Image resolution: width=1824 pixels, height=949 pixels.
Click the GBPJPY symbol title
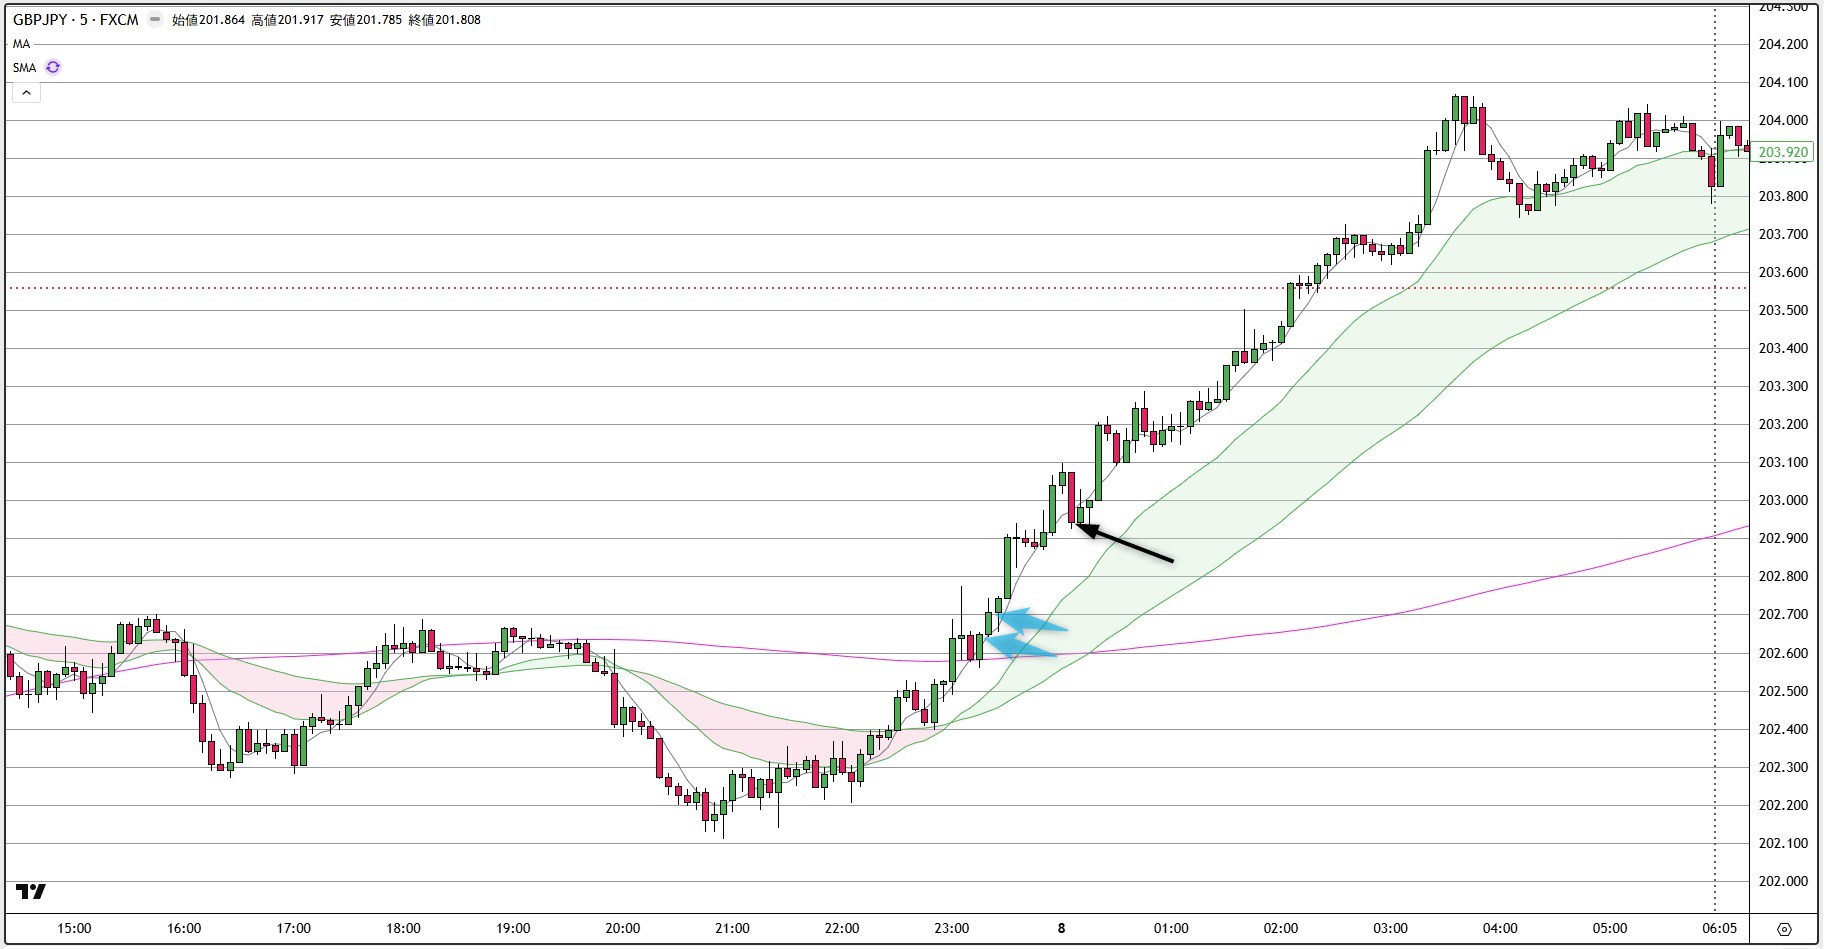point(76,20)
